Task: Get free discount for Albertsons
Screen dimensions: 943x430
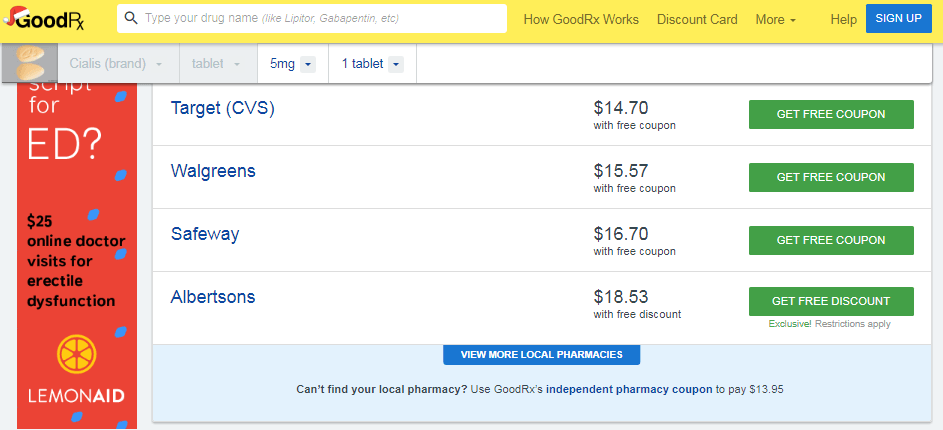Action: coord(831,301)
